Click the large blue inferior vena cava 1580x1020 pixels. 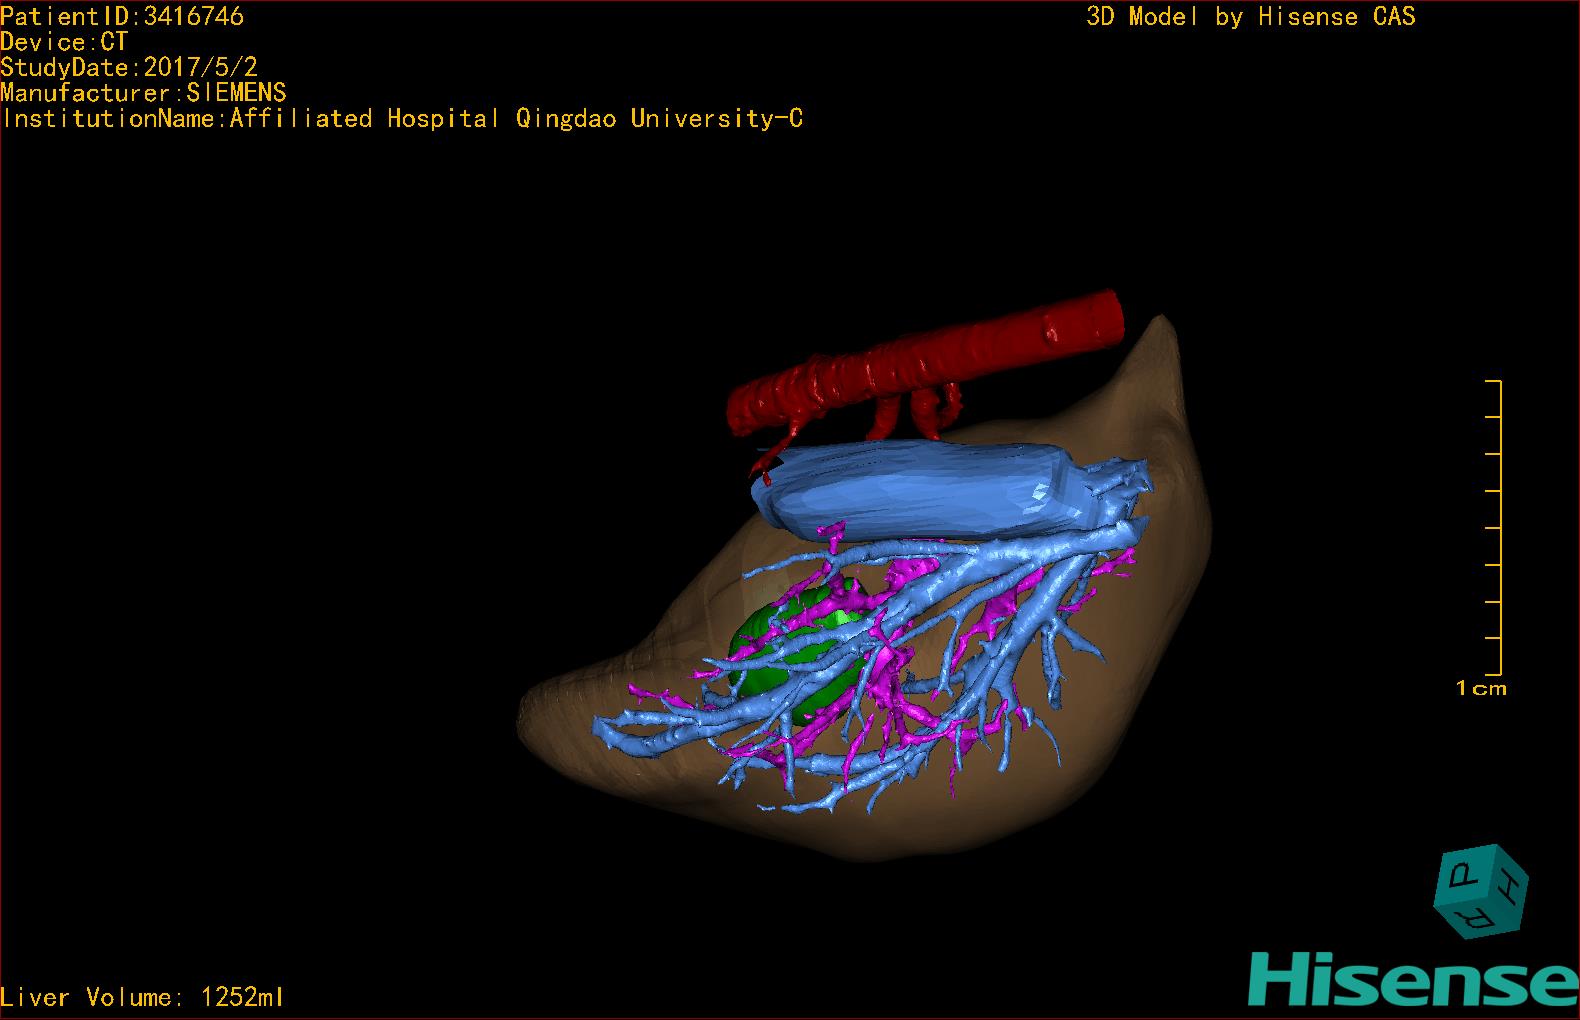pyautogui.click(x=920, y=490)
